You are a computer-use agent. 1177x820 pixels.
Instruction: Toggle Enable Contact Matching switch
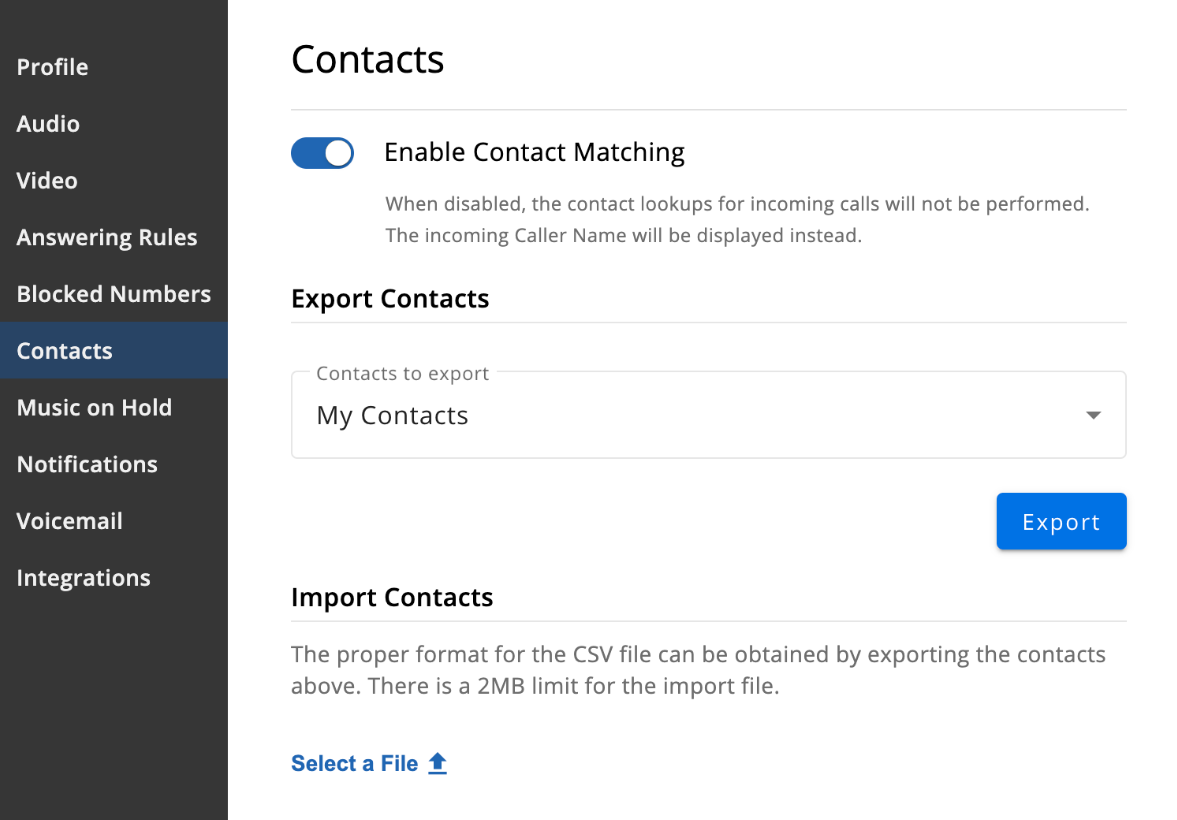[323, 153]
